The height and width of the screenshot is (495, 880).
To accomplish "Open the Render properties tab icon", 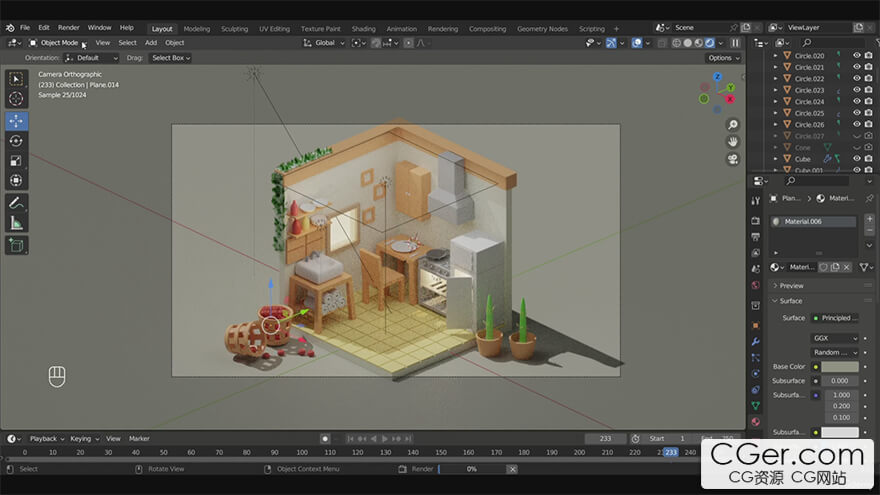I will [x=755, y=221].
